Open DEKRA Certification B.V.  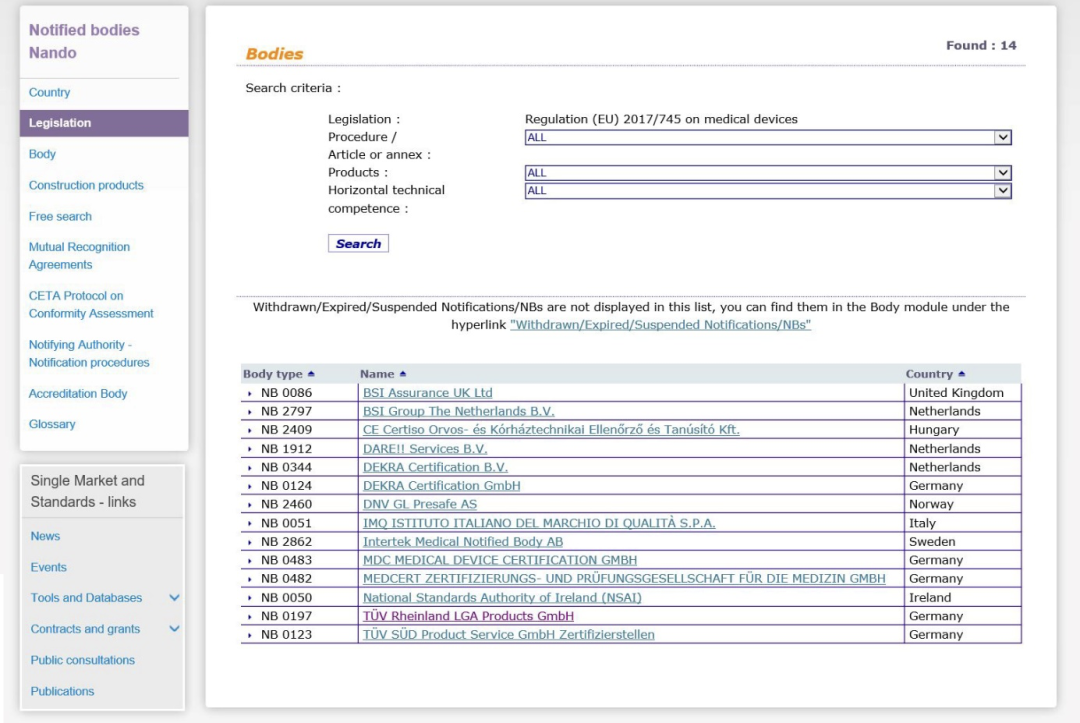(x=435, y=467)
